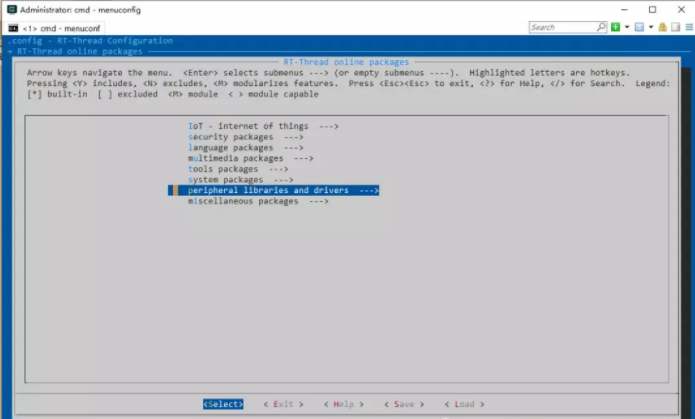Close the Administrator cmd window
This screenshot has height=419, width=695.
coord(681,9)
